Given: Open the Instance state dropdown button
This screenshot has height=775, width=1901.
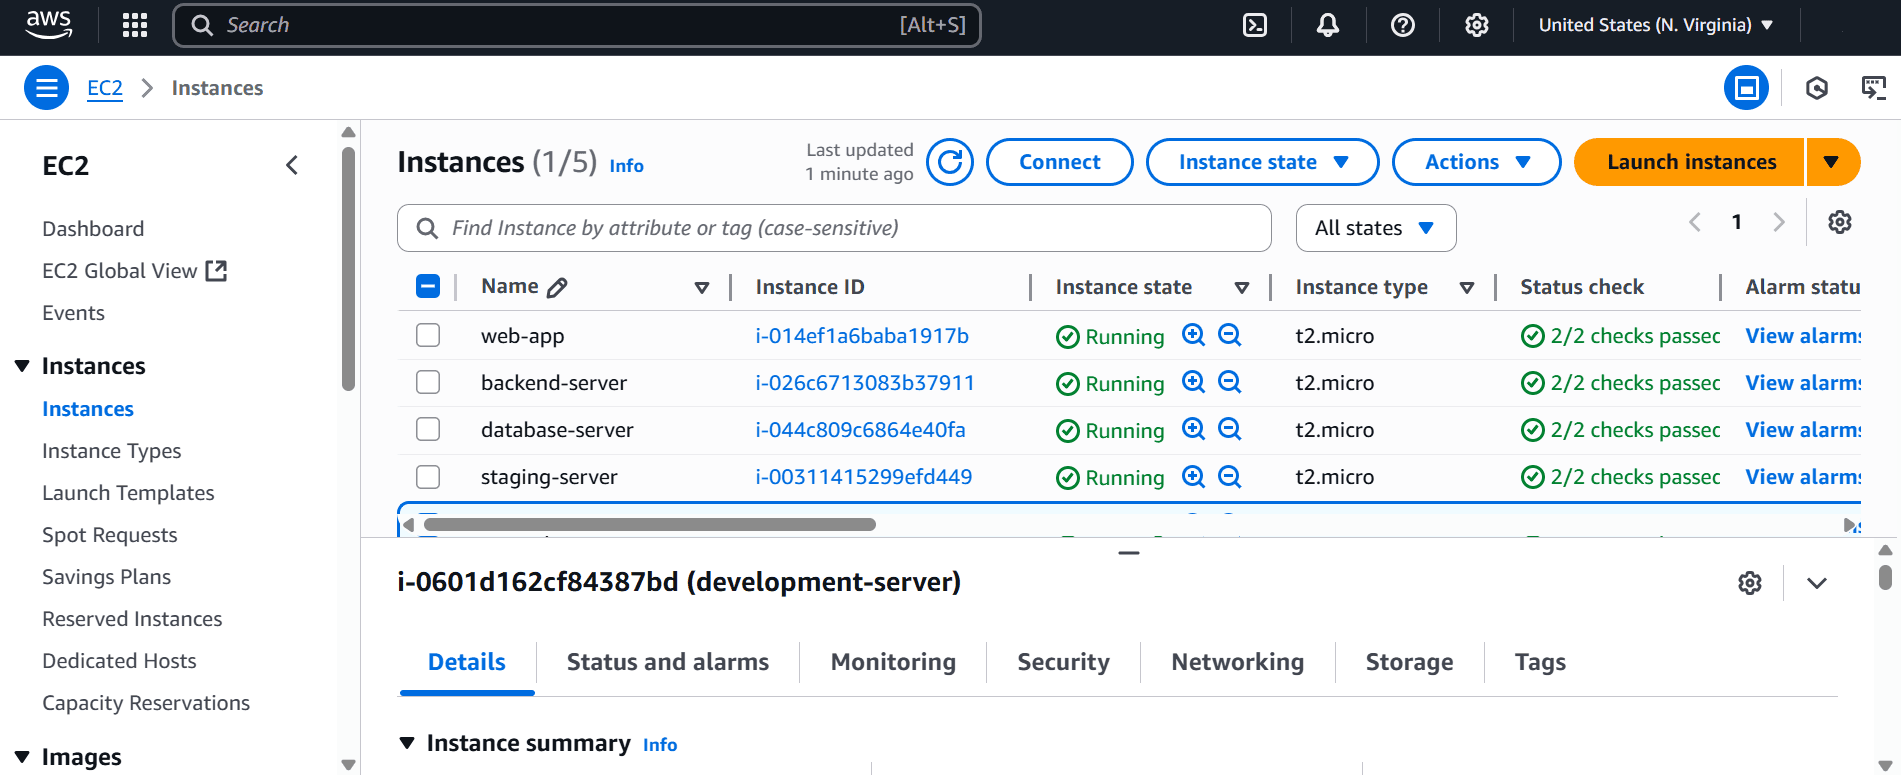Looking at the screenshot, I should coord(1262,162).
